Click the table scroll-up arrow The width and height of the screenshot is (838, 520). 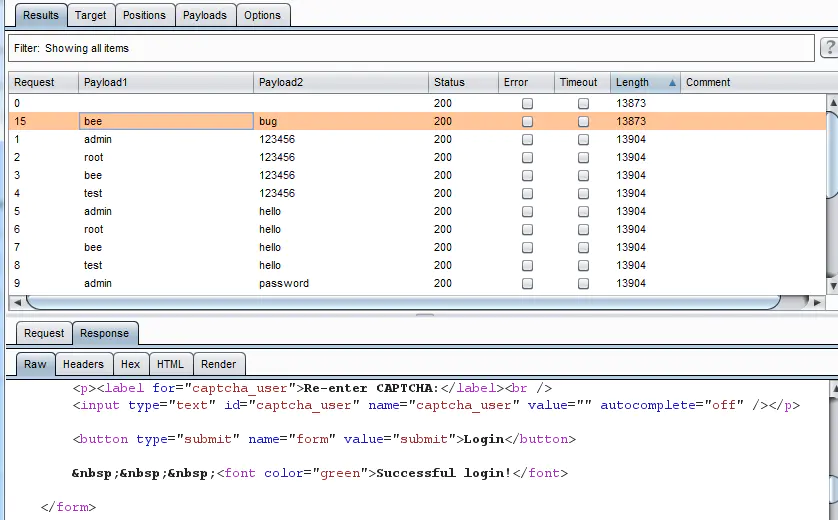(x=833, y=102)
